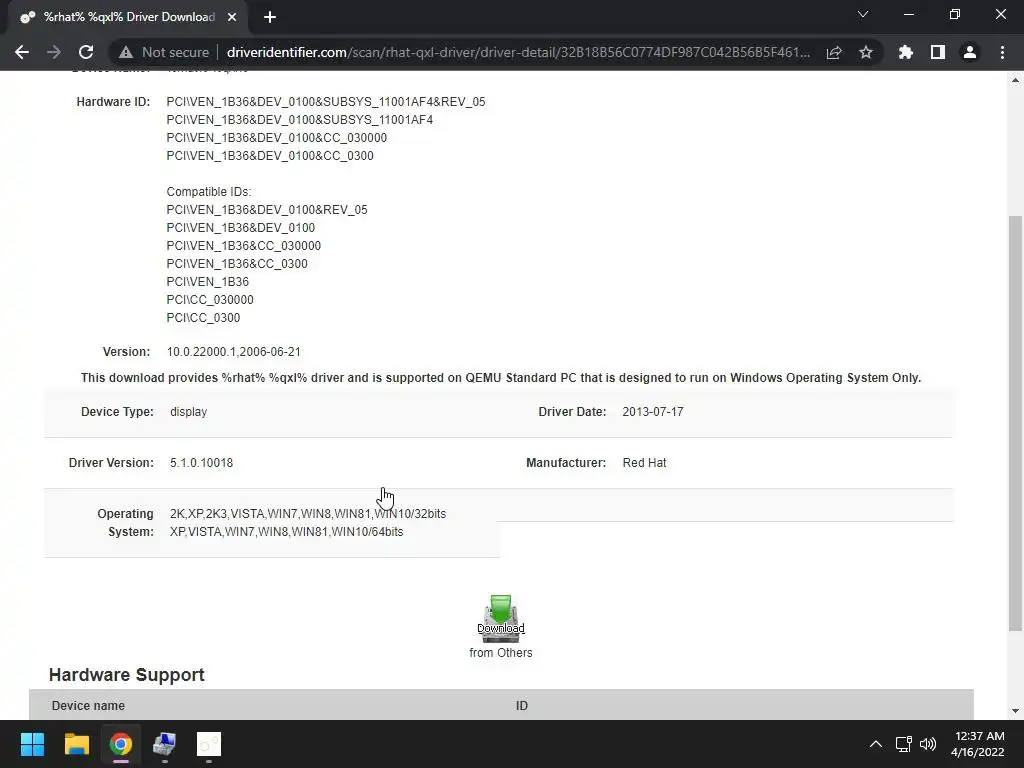Open the Chrome profile icon
This screenshot has width=1024, height=768.
[x=970, y=52]
